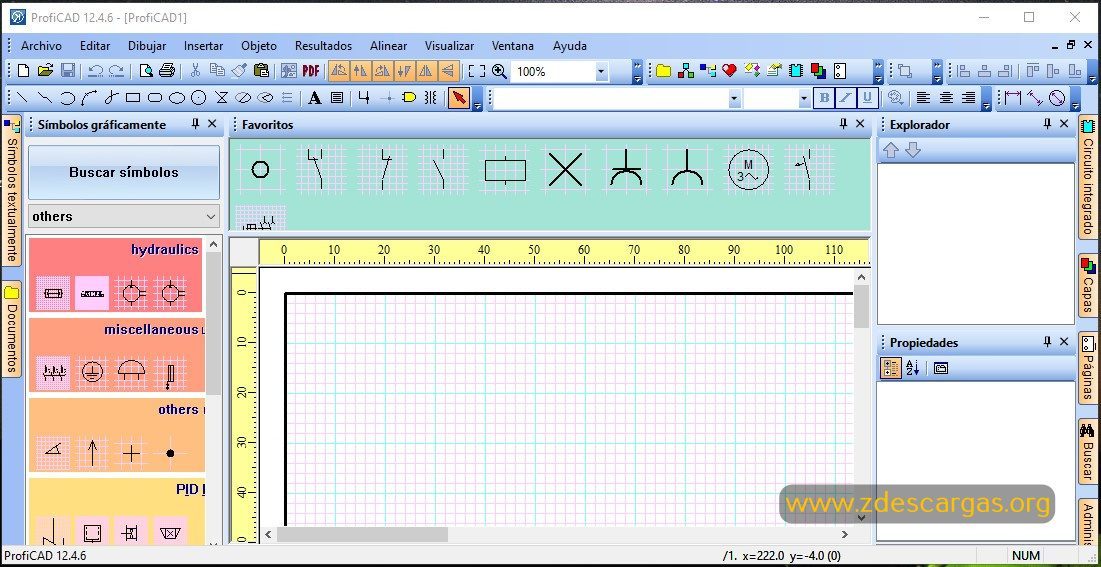
Task: Select the yellow cross-reference label tool
Action: (409, 98)
